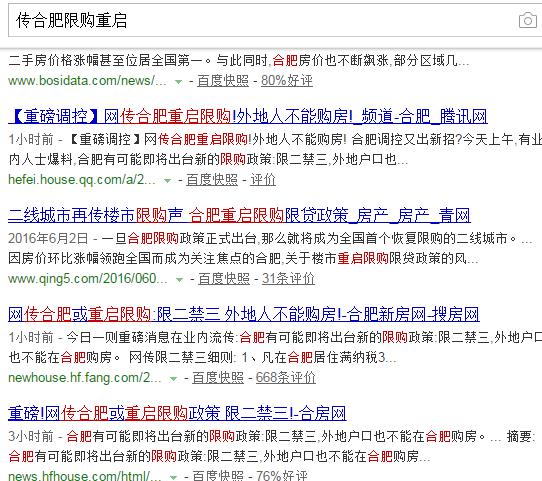
Task: Expand the dropdown arrow beside www.qing5.com
Action: [179, 280]
